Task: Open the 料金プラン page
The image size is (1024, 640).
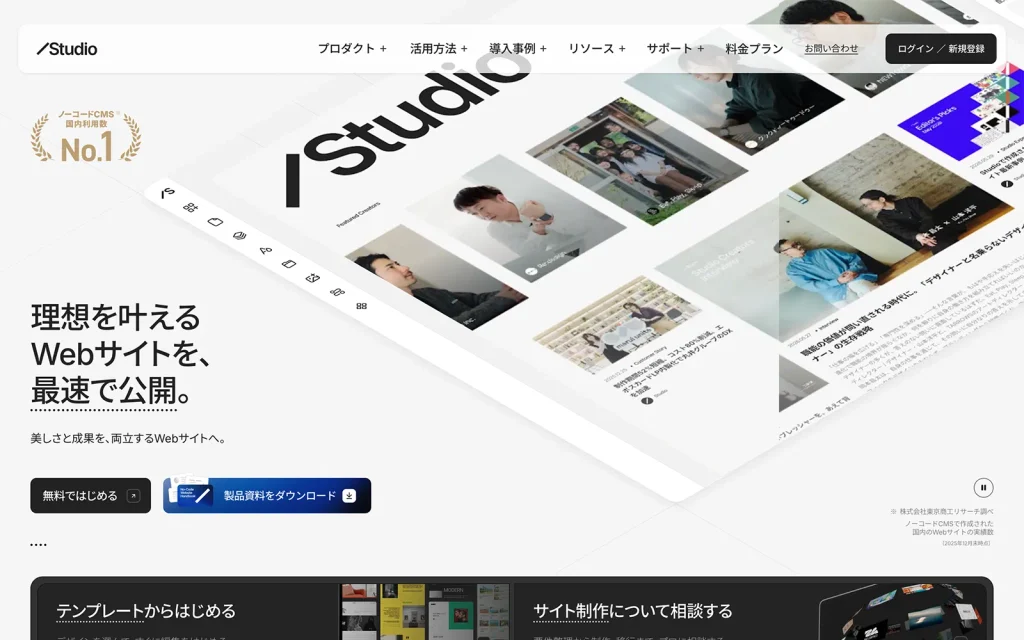Action: point(754,48)
